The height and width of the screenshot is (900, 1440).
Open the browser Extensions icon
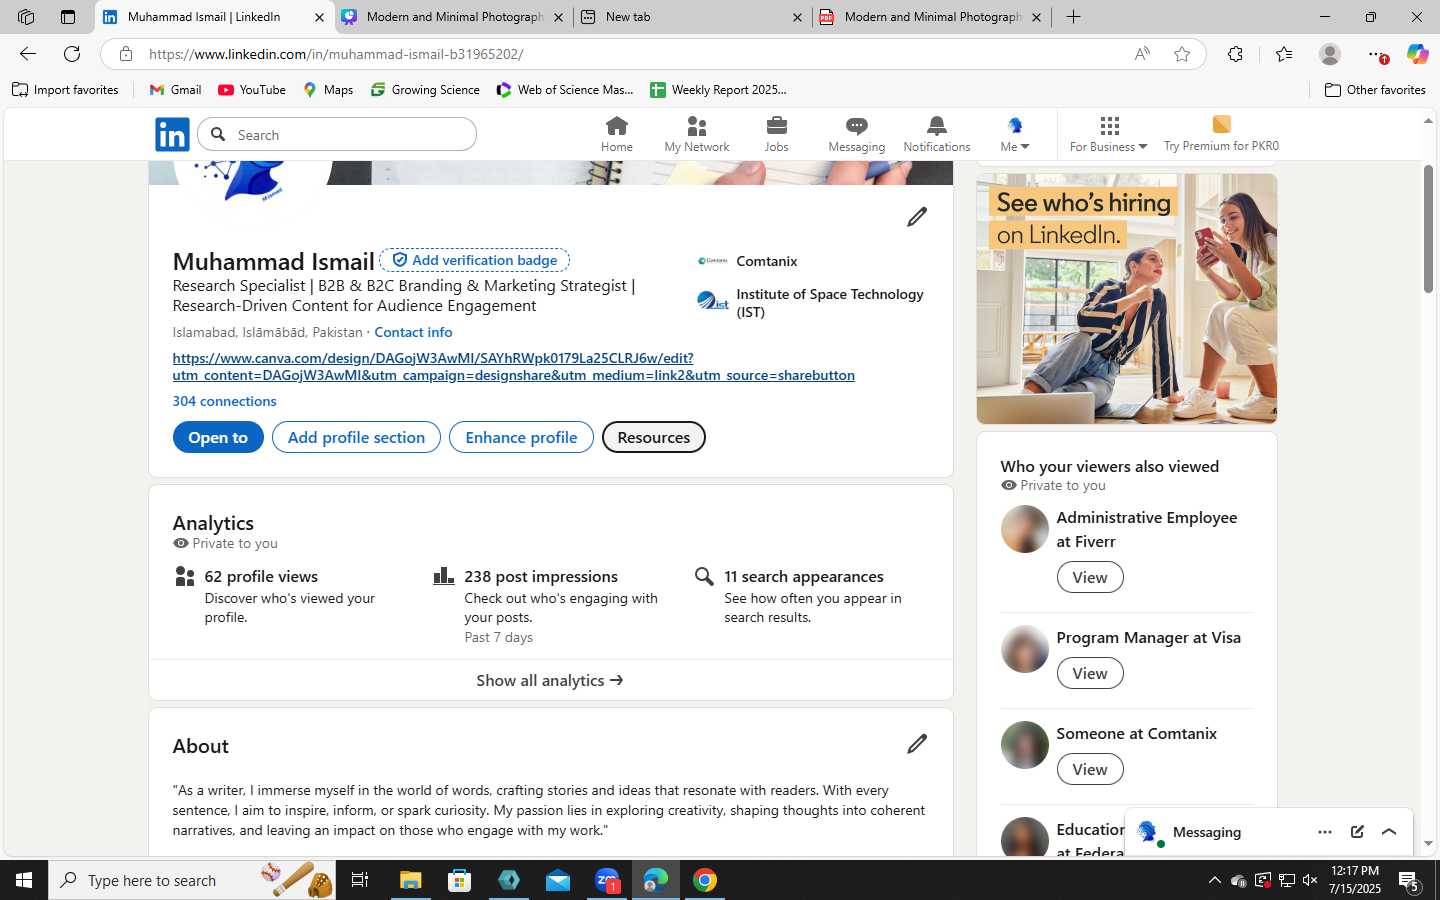tap(1235, 54)
